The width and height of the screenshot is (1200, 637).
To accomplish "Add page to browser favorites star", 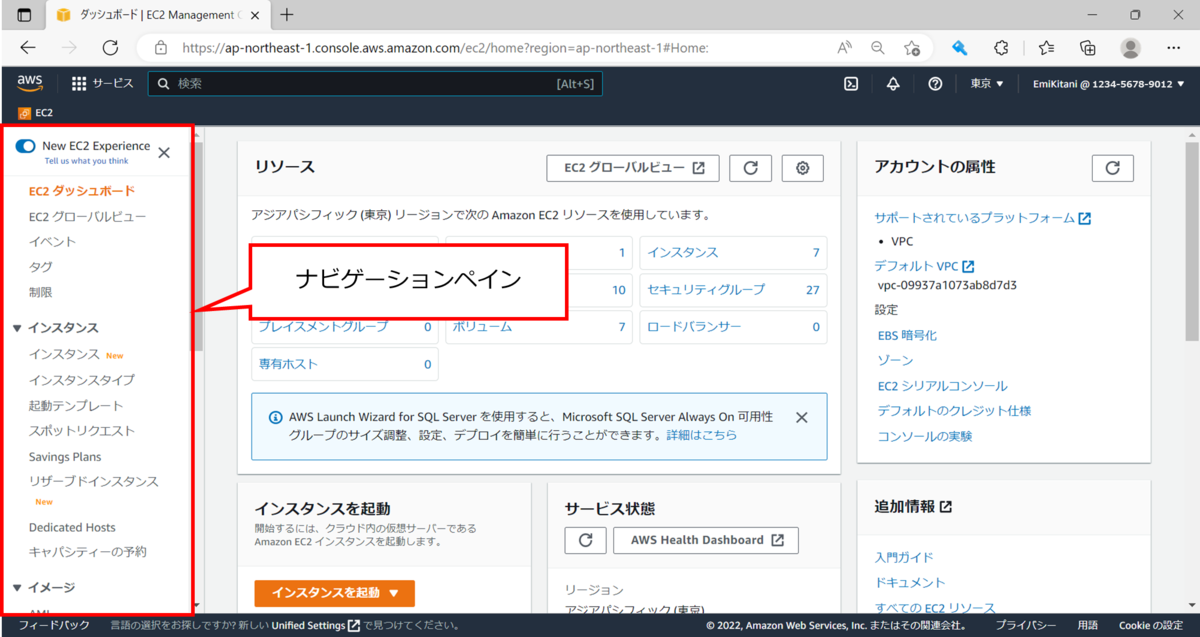I will tap(911, 47).
